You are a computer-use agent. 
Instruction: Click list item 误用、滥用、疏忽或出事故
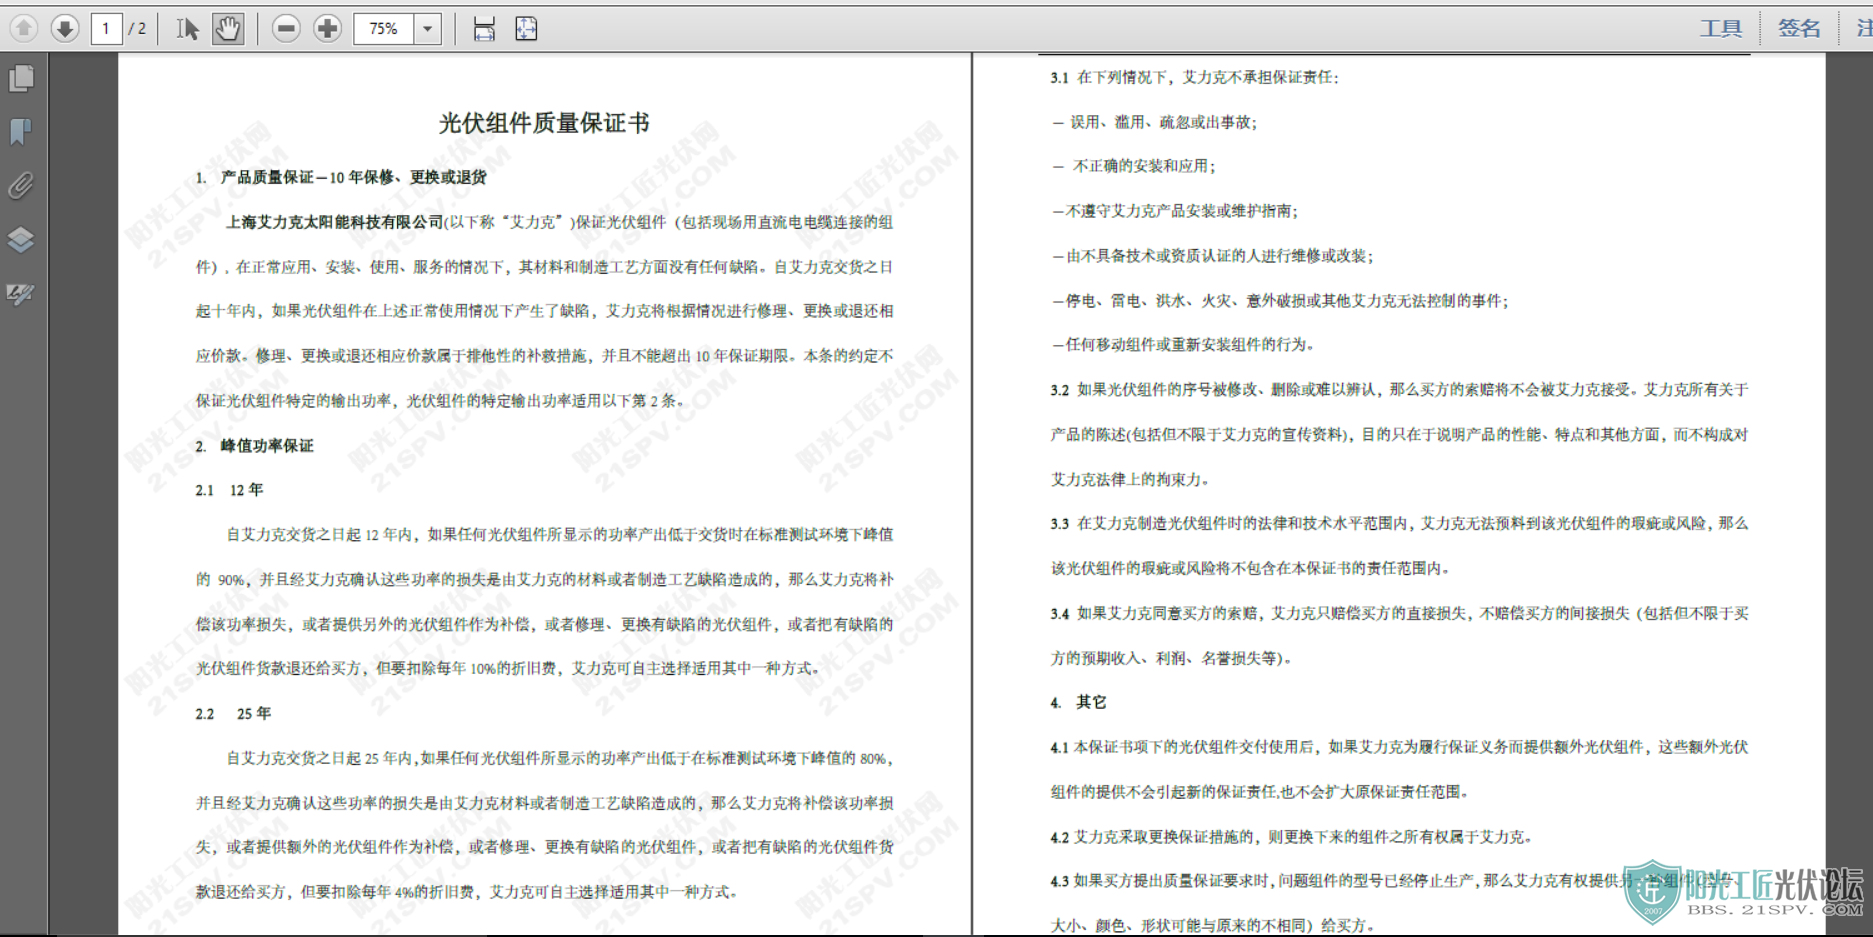click(1154, 122)
